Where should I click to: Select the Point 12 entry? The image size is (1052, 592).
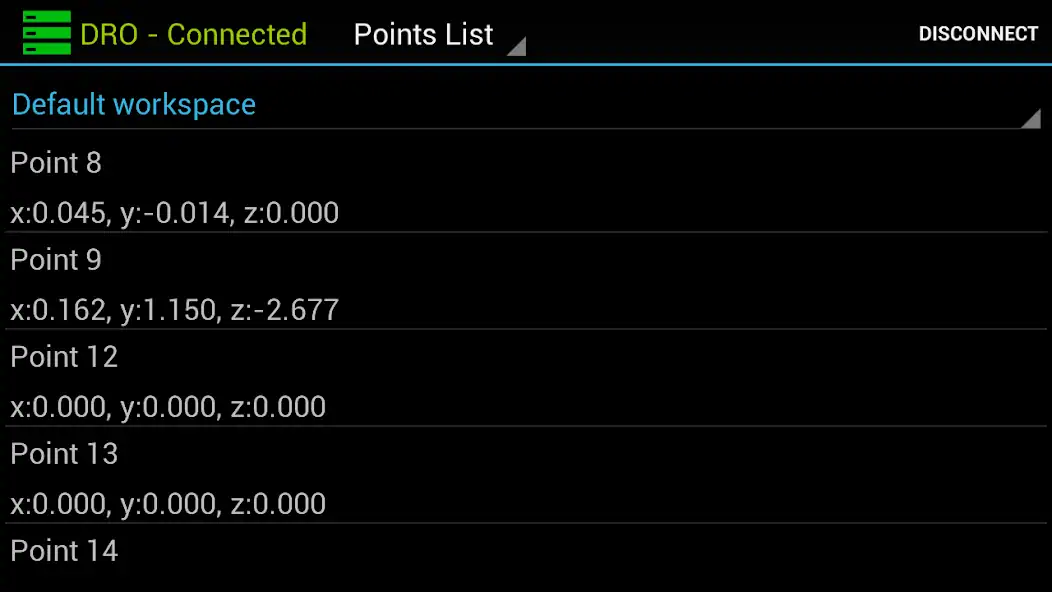pyautogui.click(x=526, y=379)
